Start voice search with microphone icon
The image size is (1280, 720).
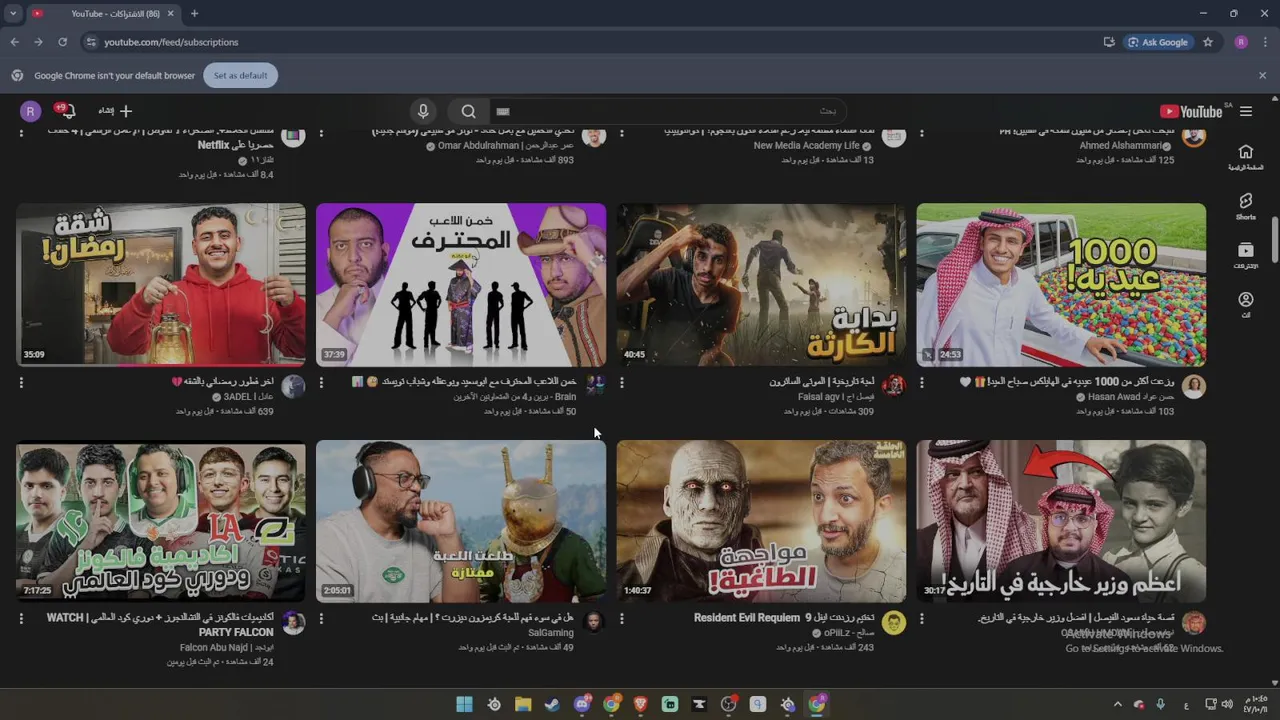click(423, 111)
